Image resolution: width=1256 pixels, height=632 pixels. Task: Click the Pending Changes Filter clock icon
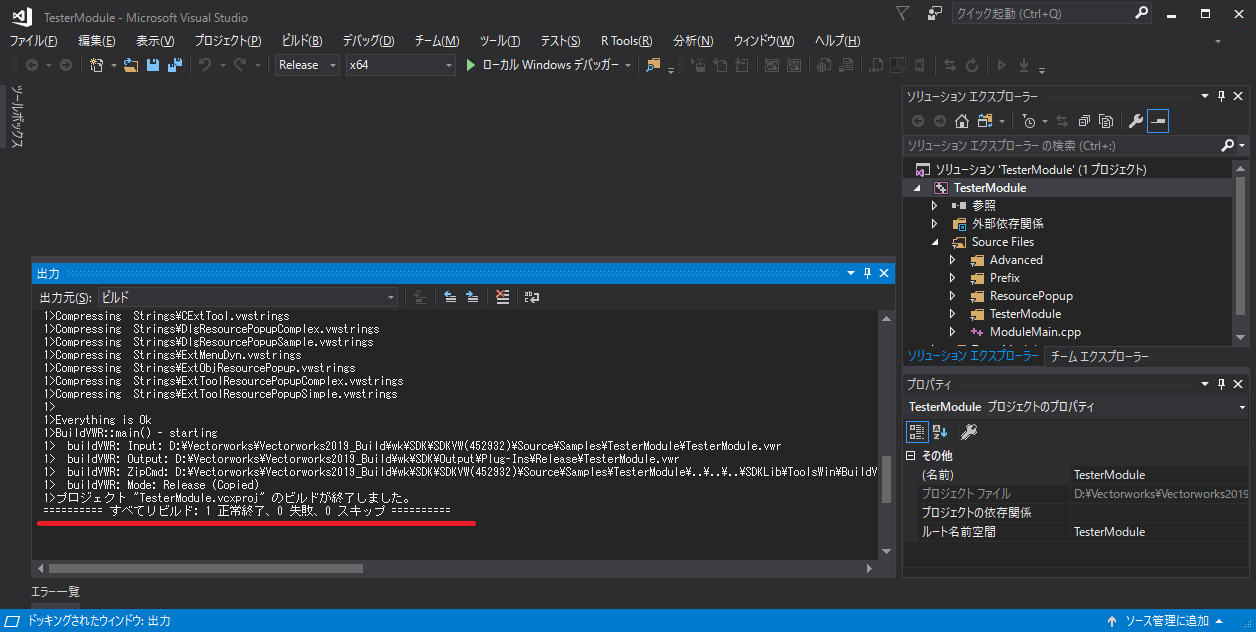click(x=1029, y=121)
